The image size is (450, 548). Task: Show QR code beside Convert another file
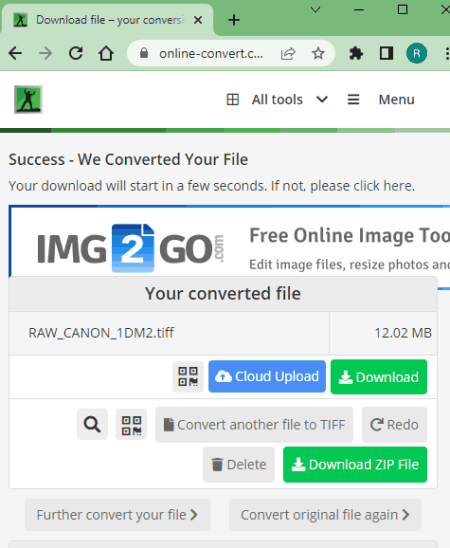point(131,424)
